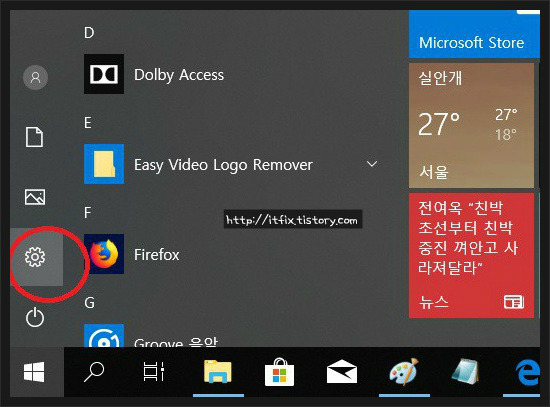Jump to letter G section header
550x407 pixels.
[x=89, y=302]
